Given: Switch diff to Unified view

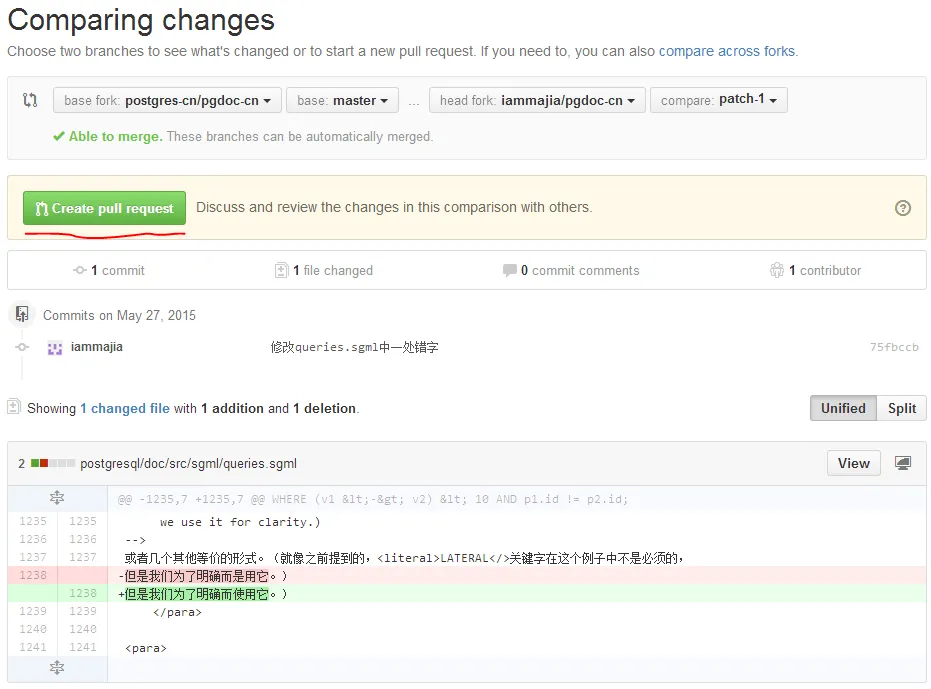Looking at the screenshot, I should pos(843,408).
